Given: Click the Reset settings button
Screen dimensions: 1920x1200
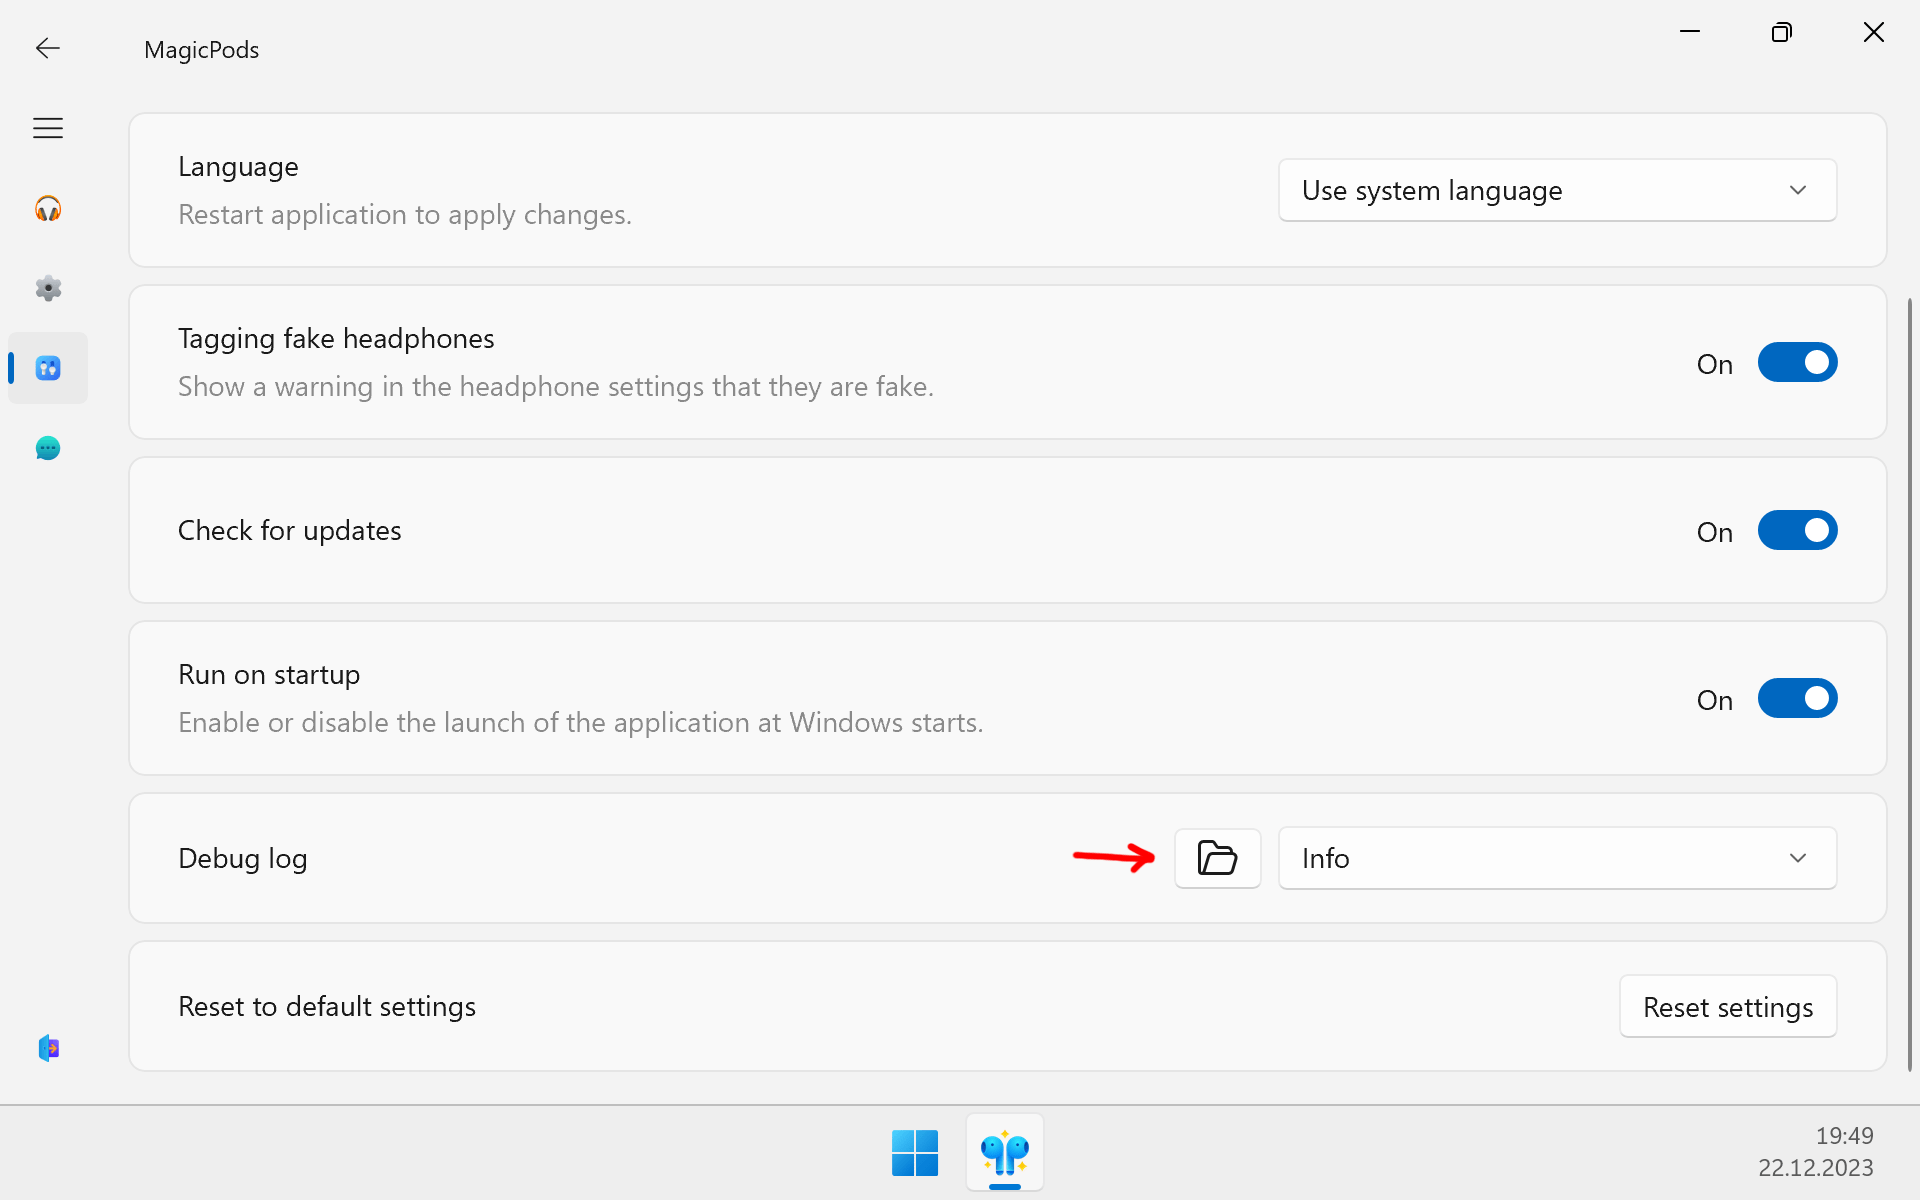Looking at the screenshot, I should click(x=1727, y=1007).
